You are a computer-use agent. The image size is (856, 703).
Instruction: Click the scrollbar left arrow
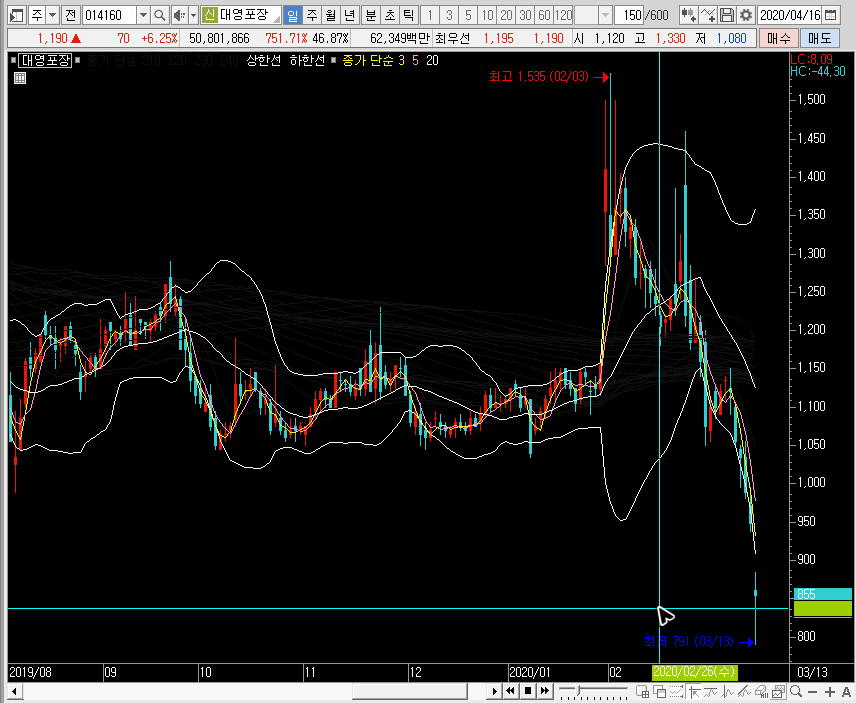pyautogui.click(x=15, y=692)
